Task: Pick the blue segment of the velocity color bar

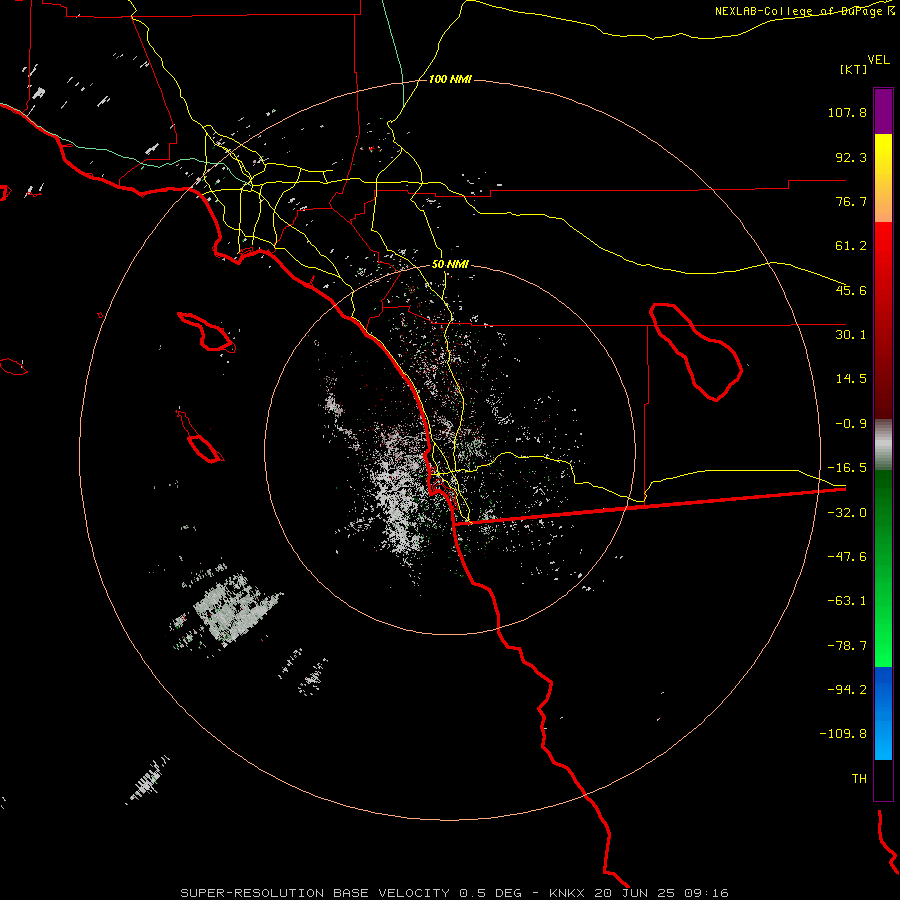Action: [x=883, y=713]
